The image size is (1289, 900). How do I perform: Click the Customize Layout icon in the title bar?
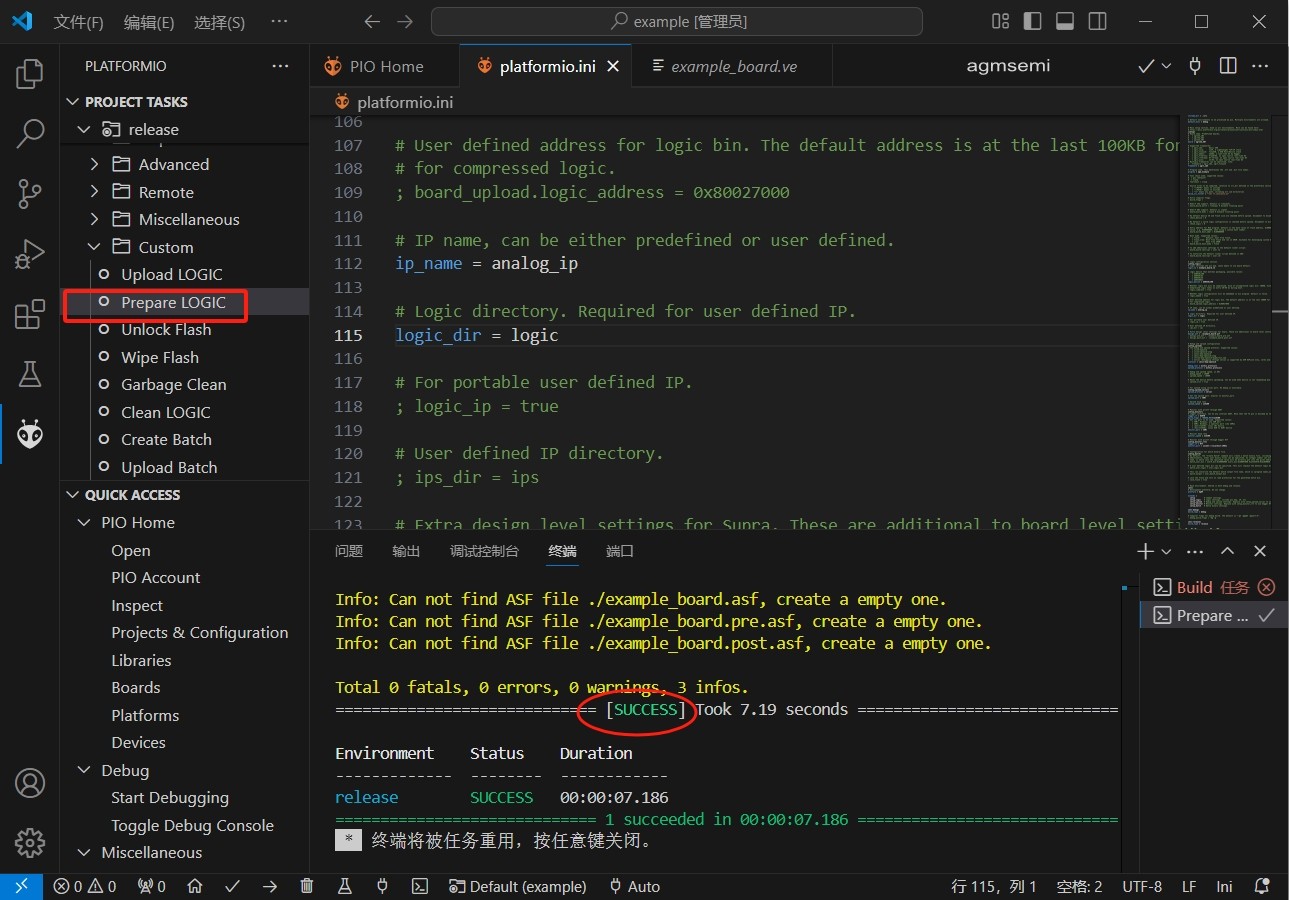click(1000, 21)
